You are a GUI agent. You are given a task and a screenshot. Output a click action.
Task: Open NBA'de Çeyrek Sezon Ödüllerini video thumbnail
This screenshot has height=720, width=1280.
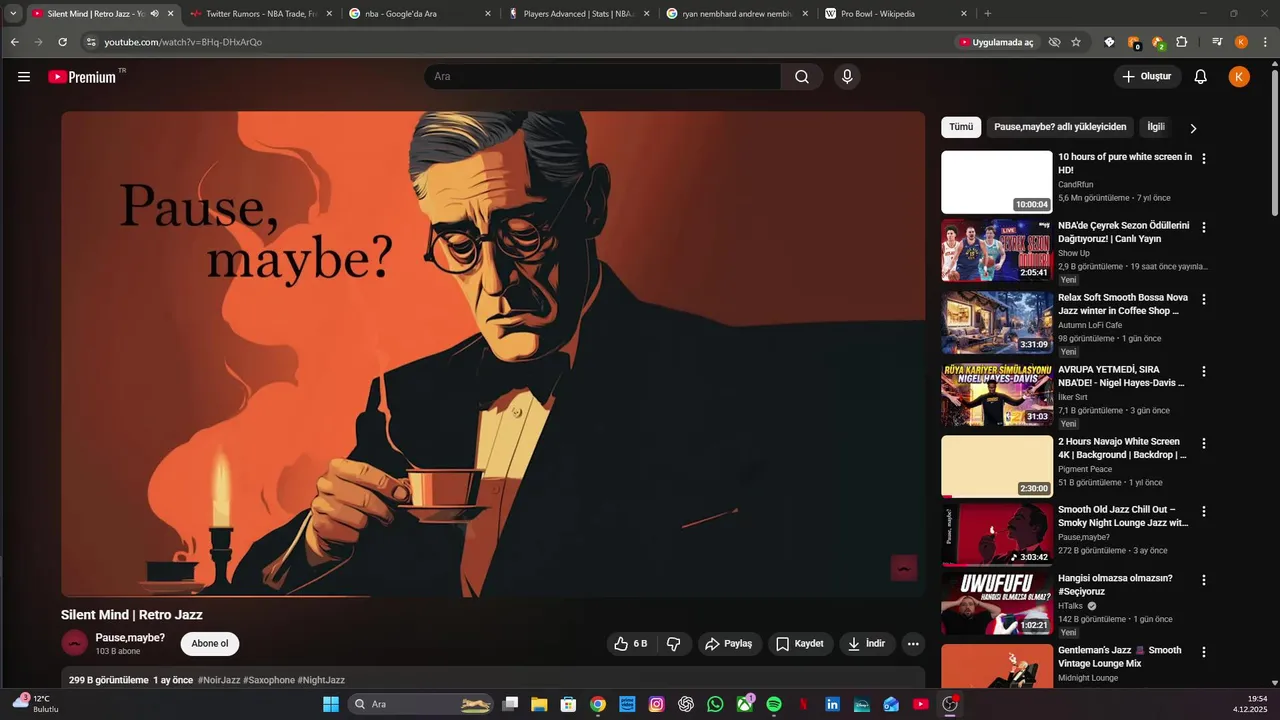click(x=997, y=251)
